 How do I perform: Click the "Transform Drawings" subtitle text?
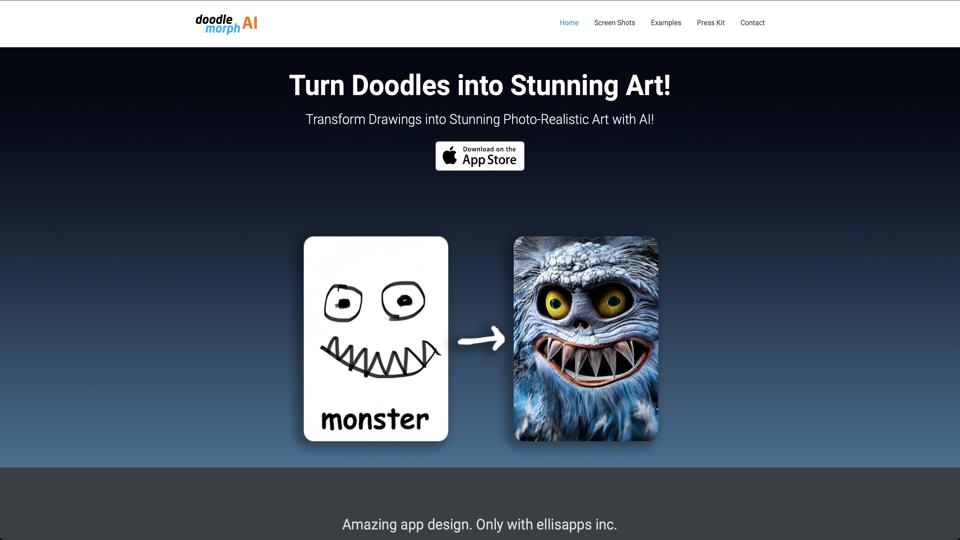tap(480, 119)
